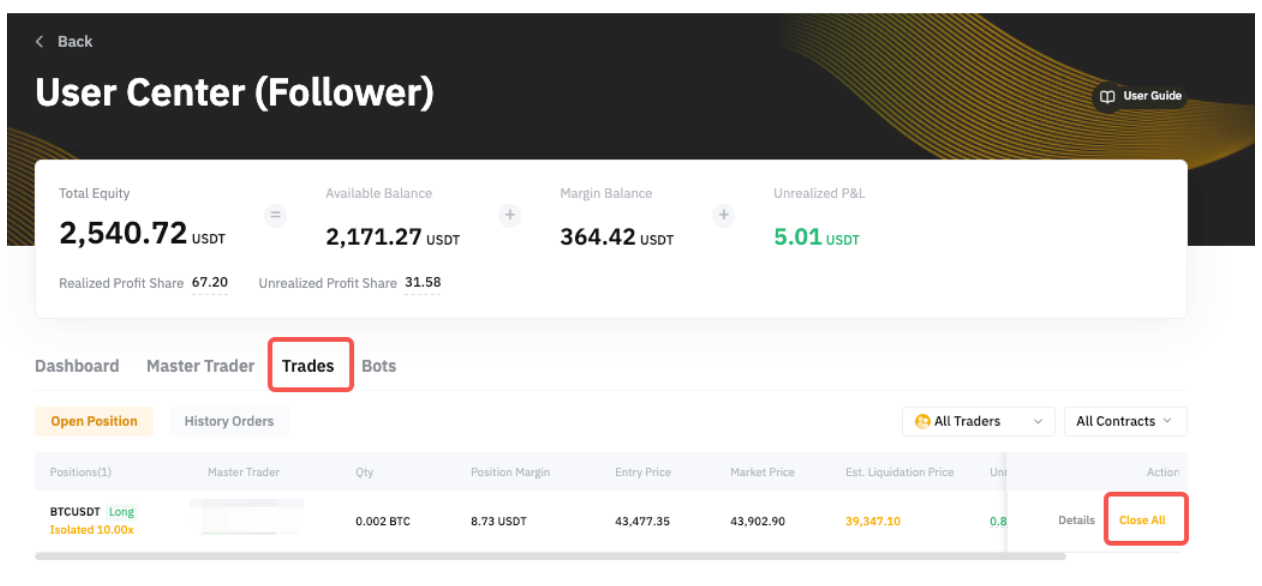This screenshot has width=1262, height=586.
Task: Click the green Long tag on BTCUSDT
Action: [x=121, y=512]
